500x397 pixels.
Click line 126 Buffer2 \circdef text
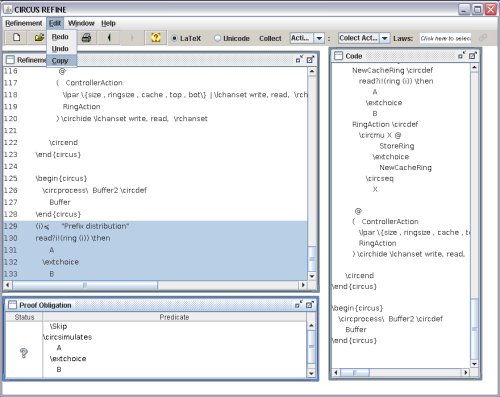(119, 190)
